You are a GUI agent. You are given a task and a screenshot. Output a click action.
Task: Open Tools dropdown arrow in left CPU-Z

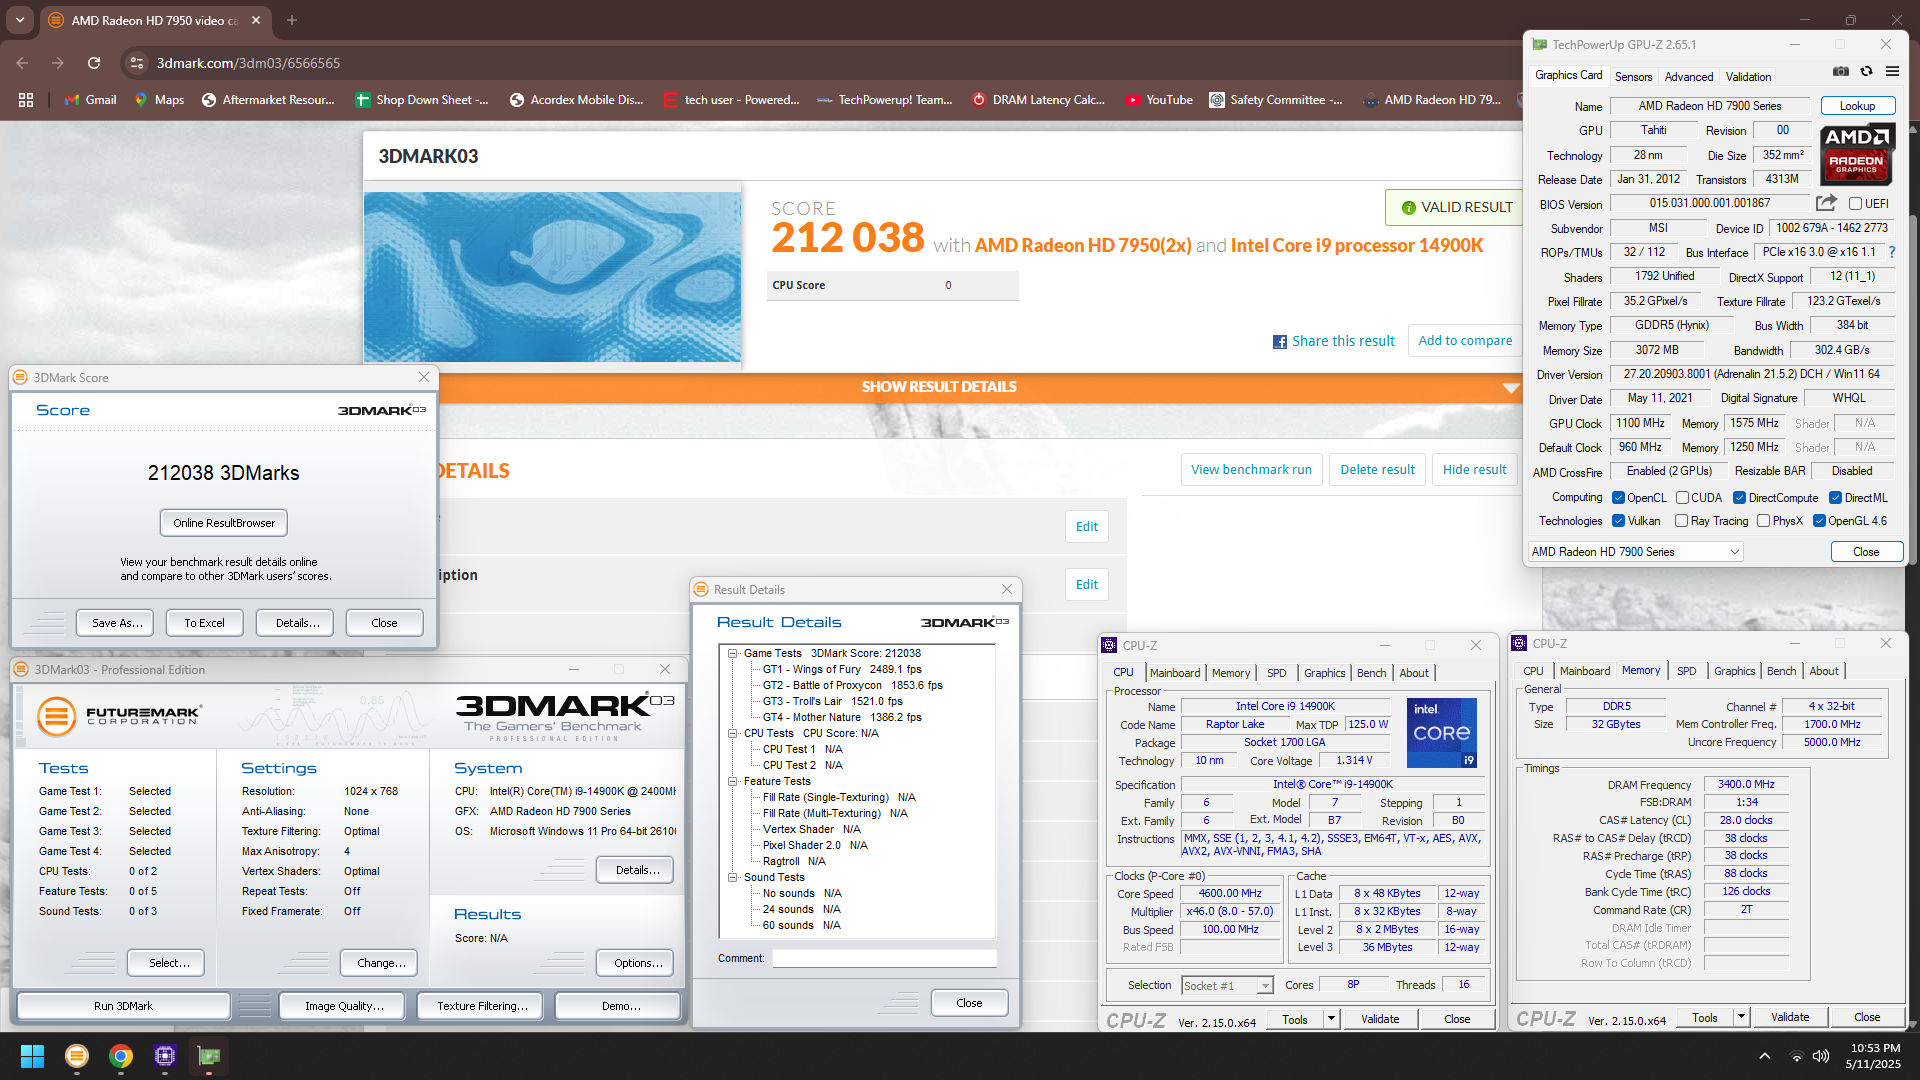[x=1330, y=1019]
